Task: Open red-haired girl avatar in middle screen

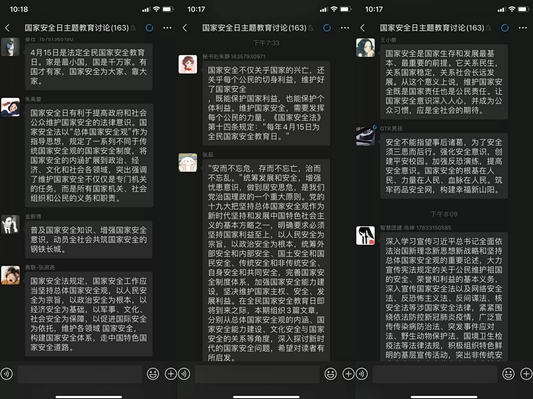Action: pyautogui.click(x=188, y=64)
